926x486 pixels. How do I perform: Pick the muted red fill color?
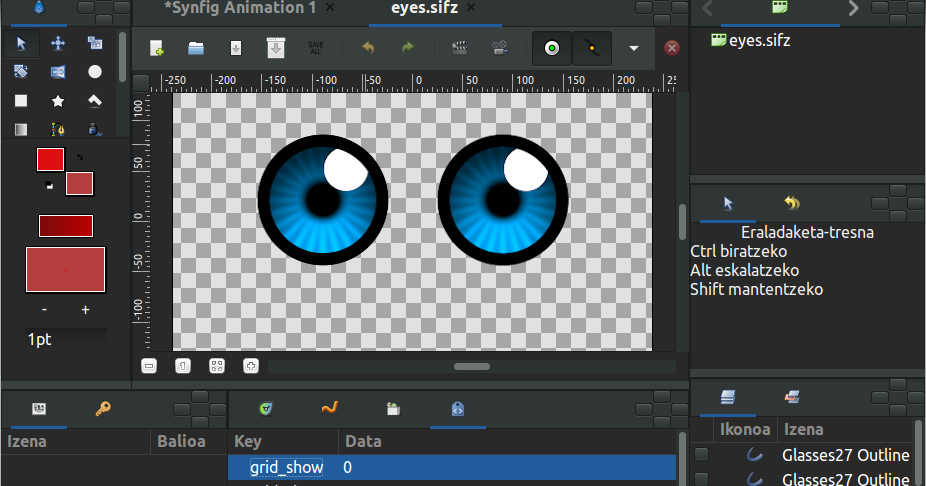click(79, 184)
